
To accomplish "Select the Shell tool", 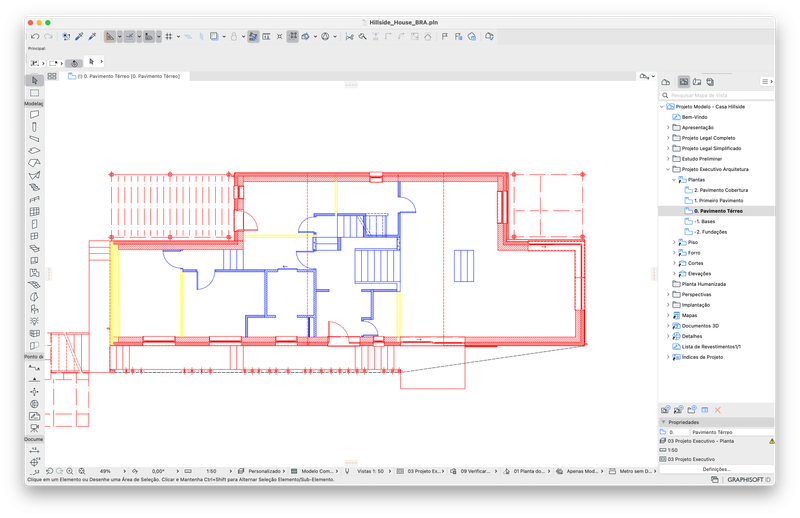I will pos(34,175).
